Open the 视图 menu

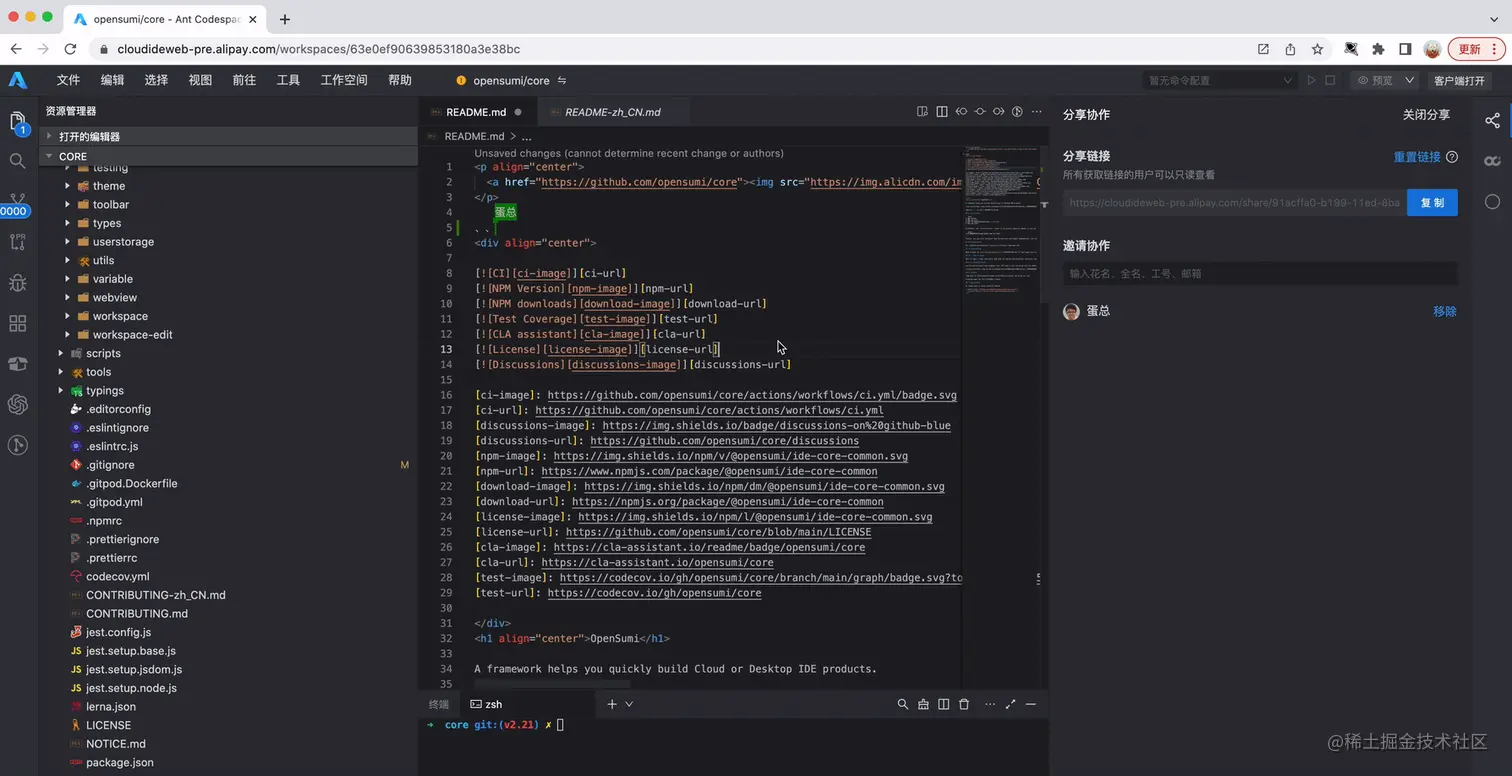coord(200,80)
